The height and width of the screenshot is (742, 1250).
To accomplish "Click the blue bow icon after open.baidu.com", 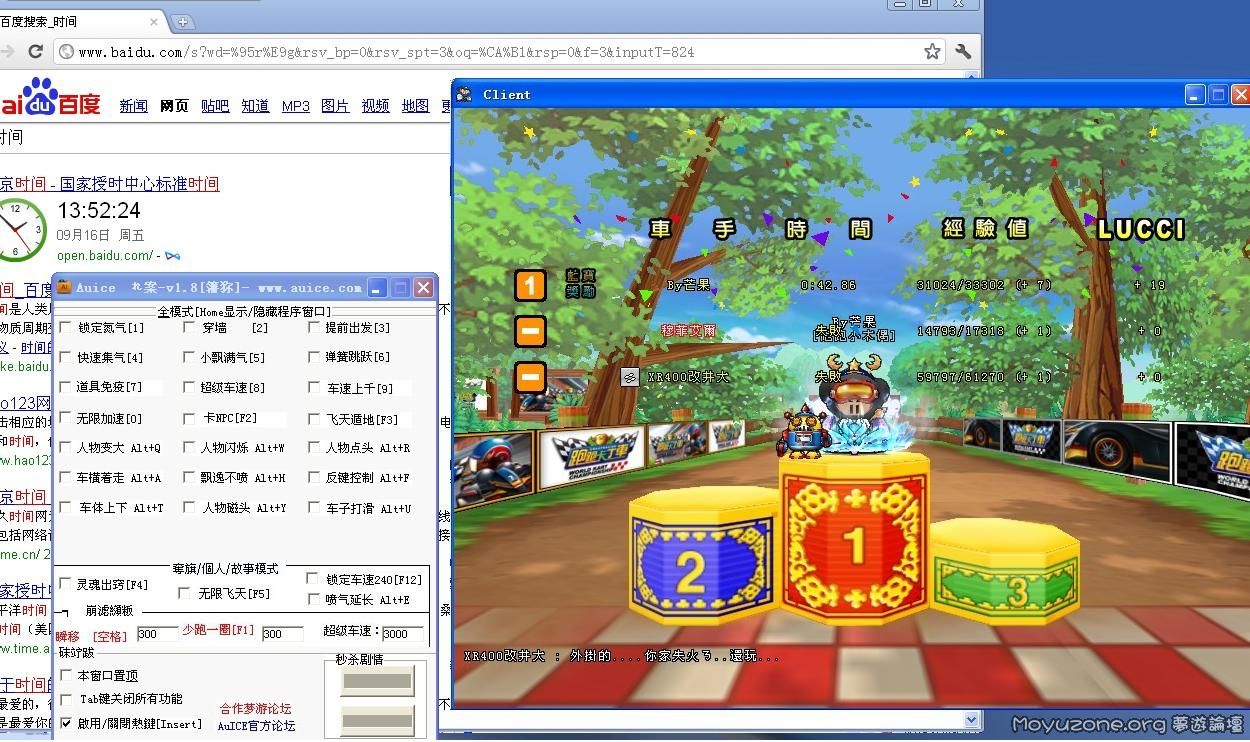I will 172,256.
